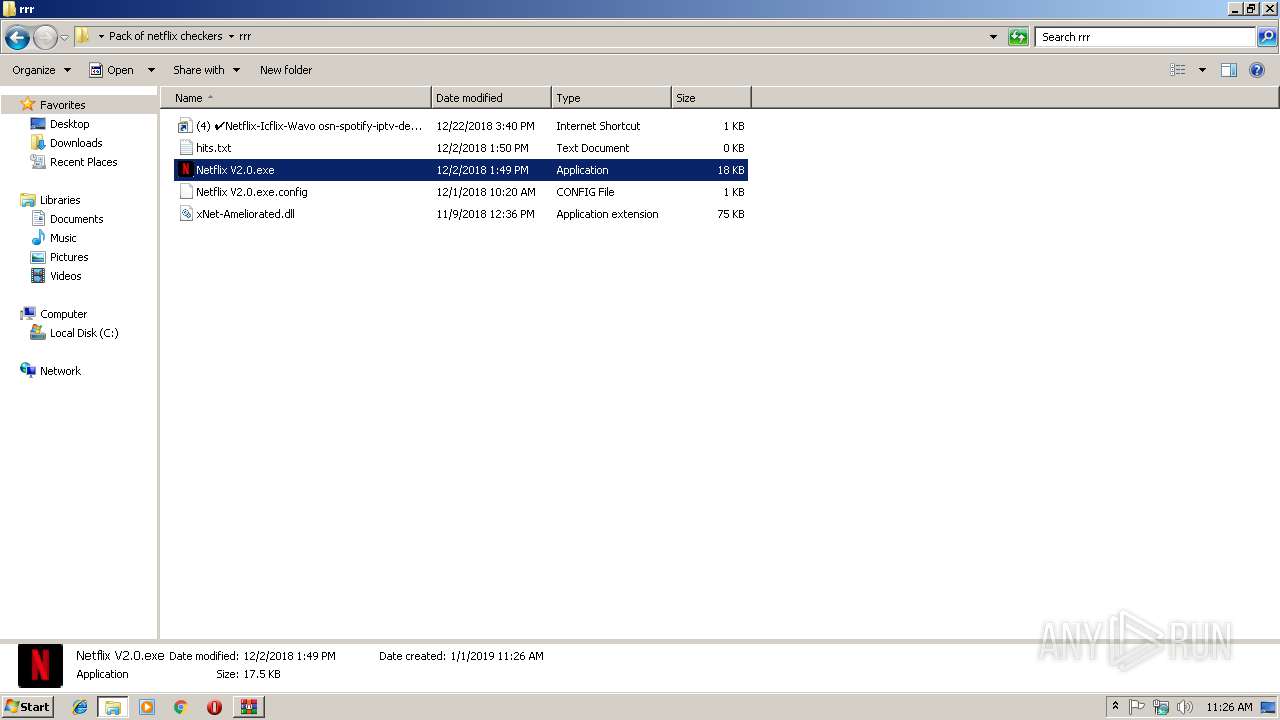Open the 'Share with' menu

point(206,70)
